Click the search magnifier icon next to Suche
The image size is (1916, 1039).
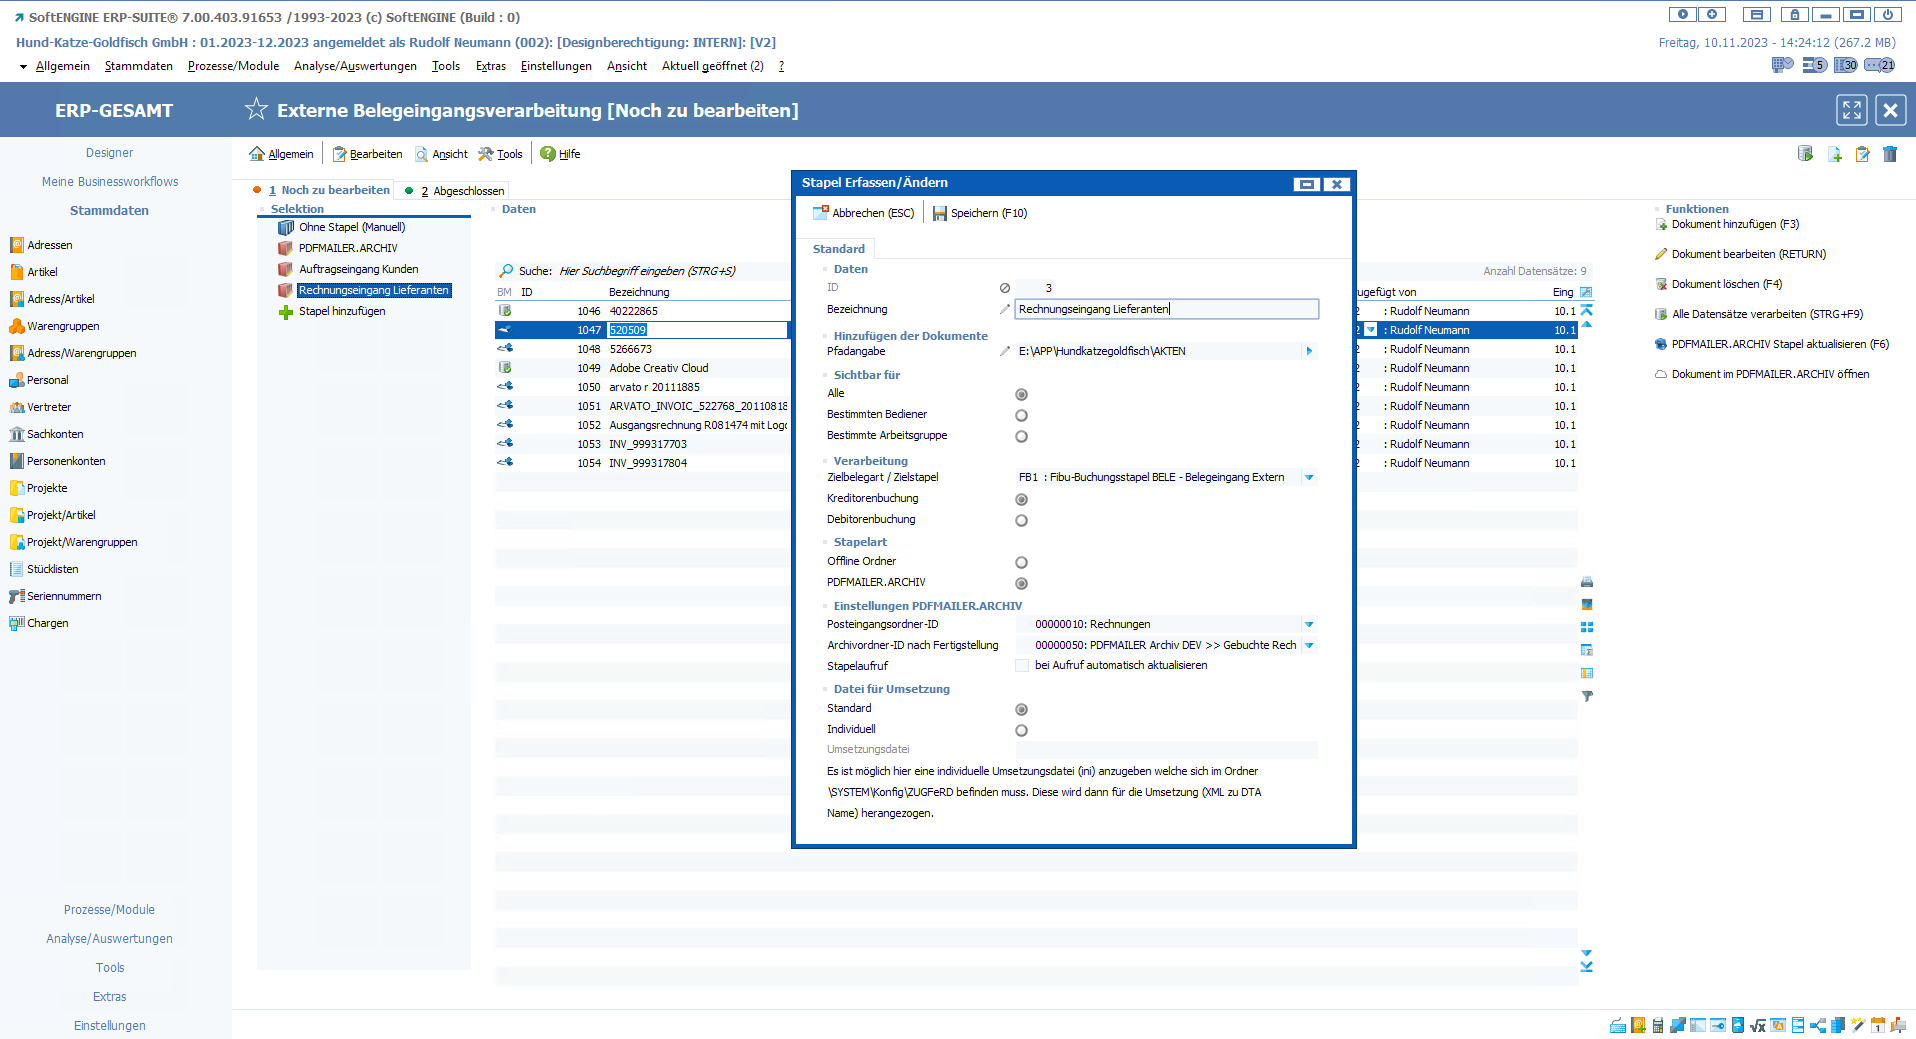point(506,271)
